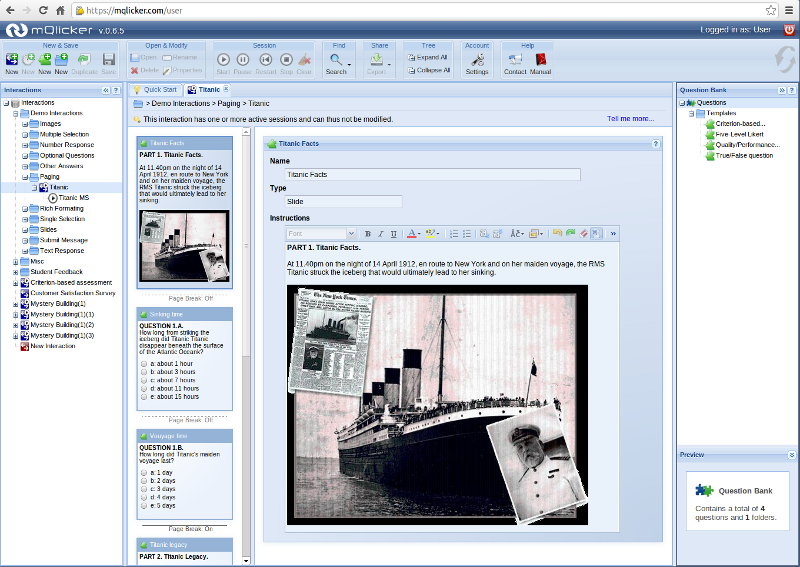Insert a bulleted list
This screenshot has width=800, height=567.
click(467, 234)
